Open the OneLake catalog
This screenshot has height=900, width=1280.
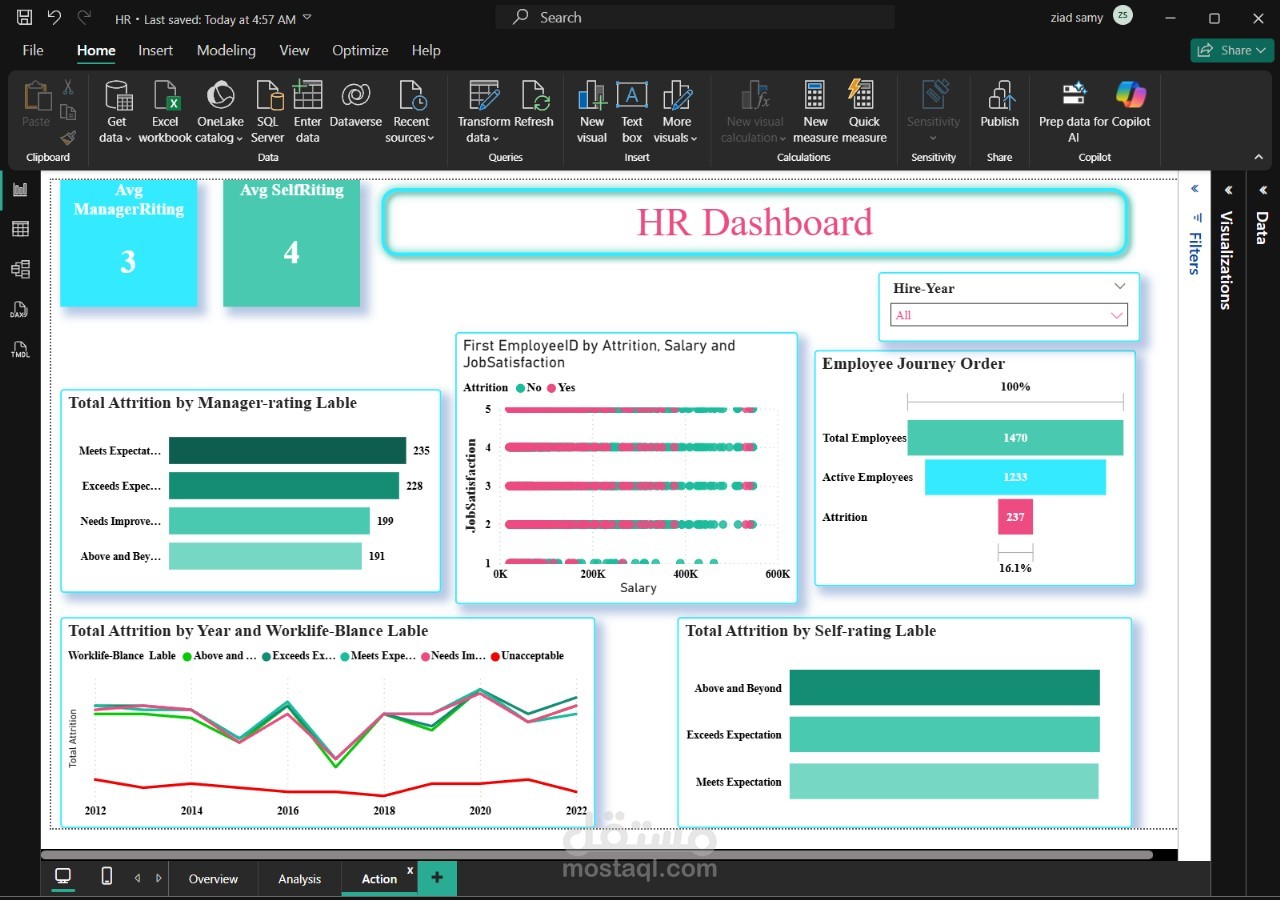coord(220,111)
